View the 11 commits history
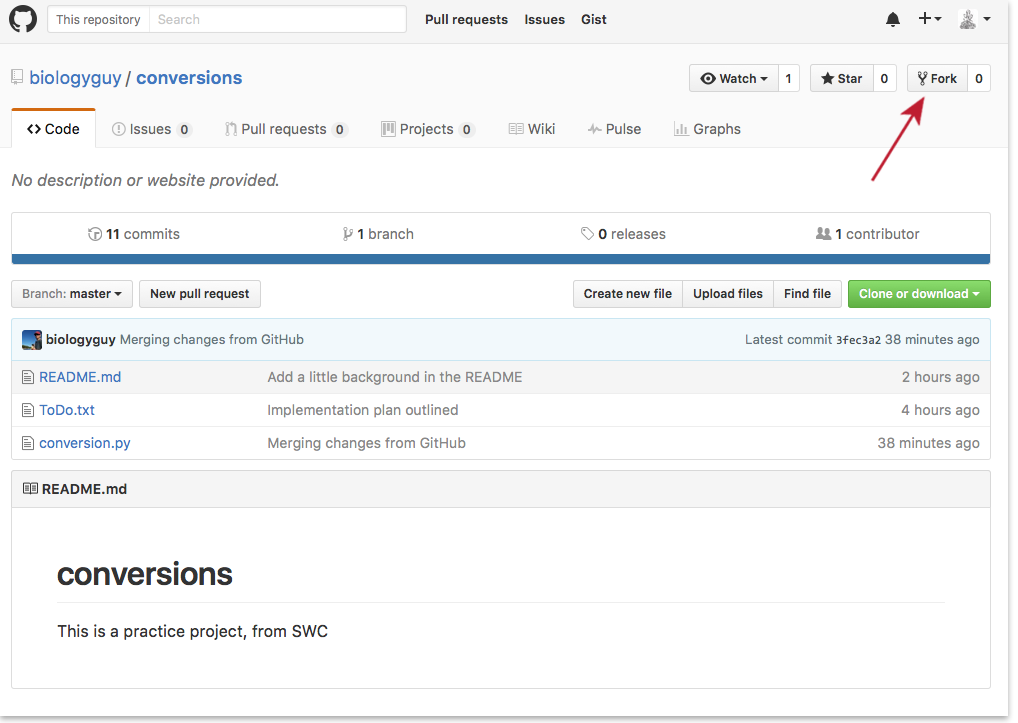This screenshot has width=1018, height=723. (x=134, y=234)
